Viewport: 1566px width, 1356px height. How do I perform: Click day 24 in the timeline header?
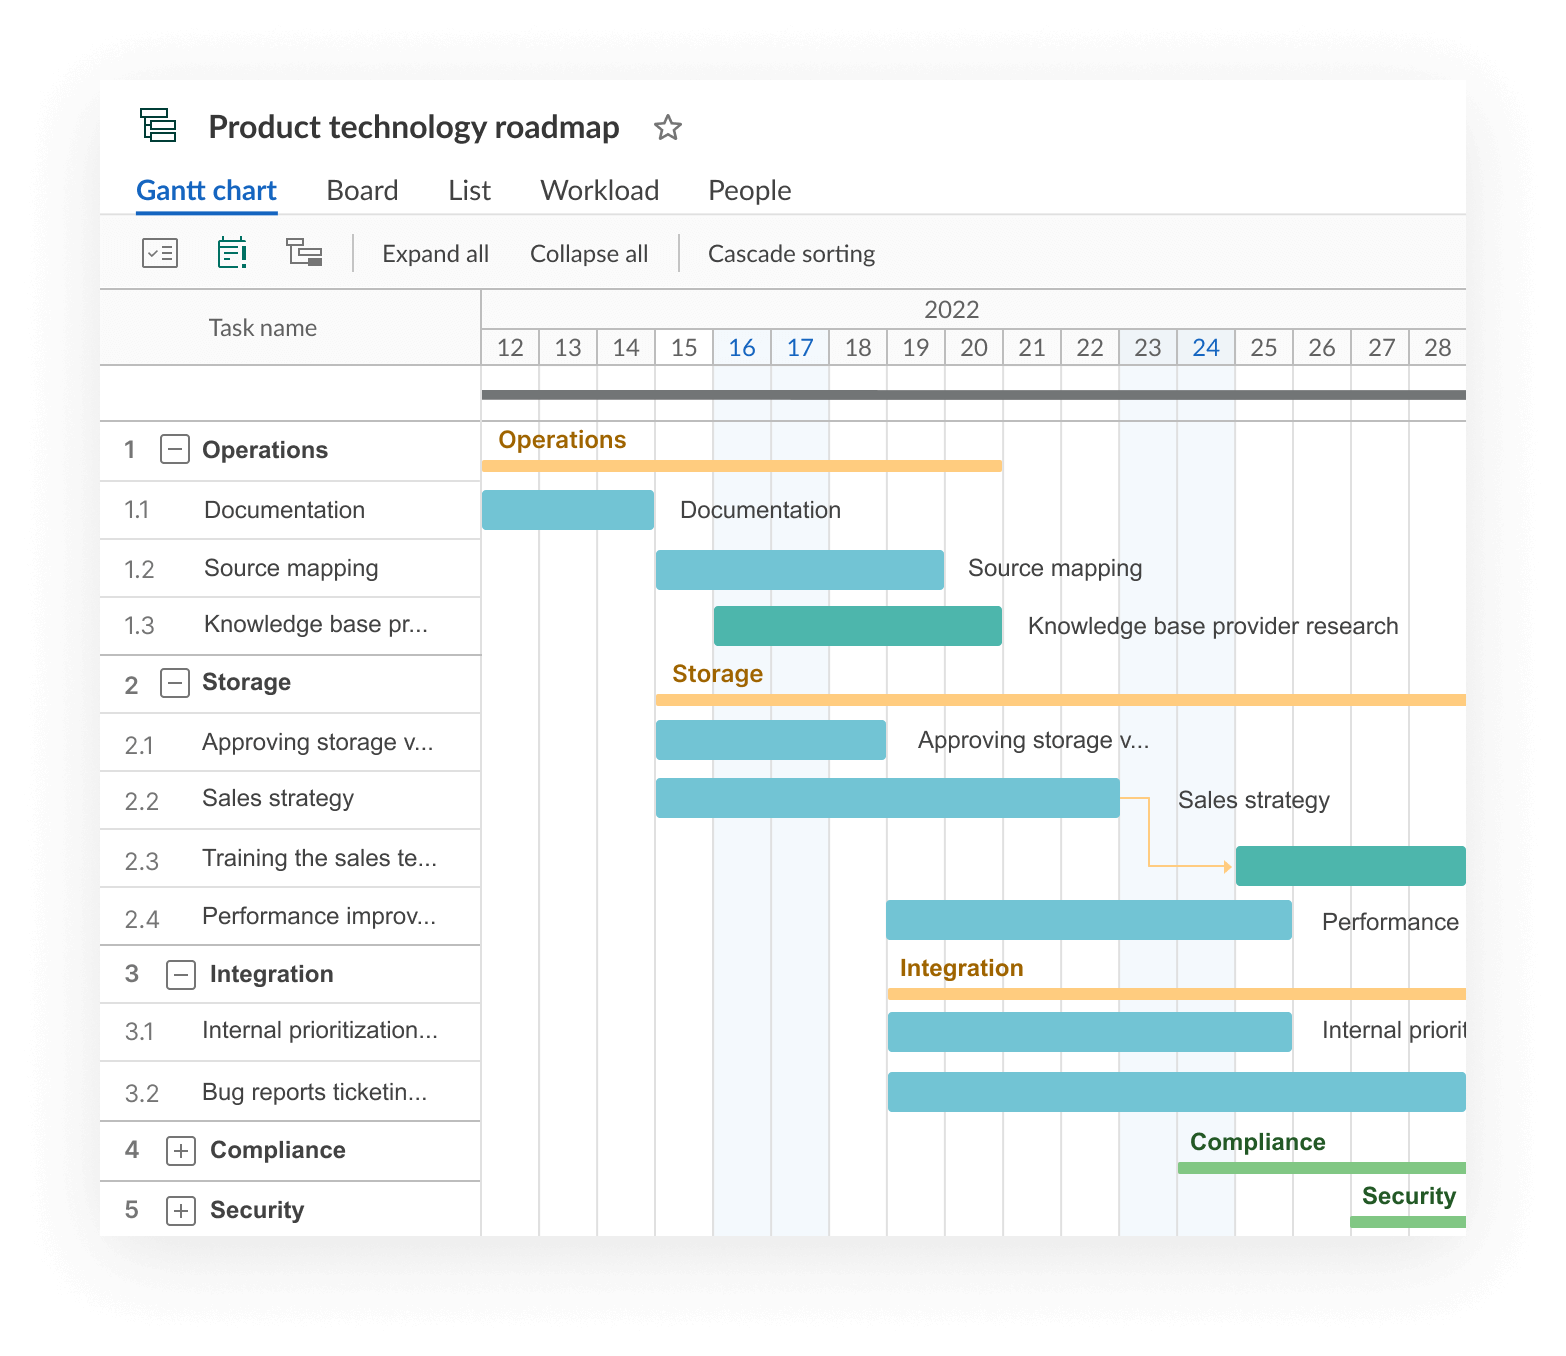(x=1205, y=347)
